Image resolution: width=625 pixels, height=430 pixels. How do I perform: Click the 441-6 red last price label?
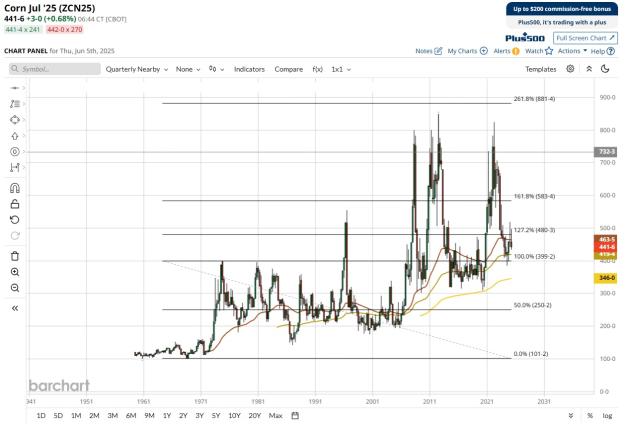605,247
